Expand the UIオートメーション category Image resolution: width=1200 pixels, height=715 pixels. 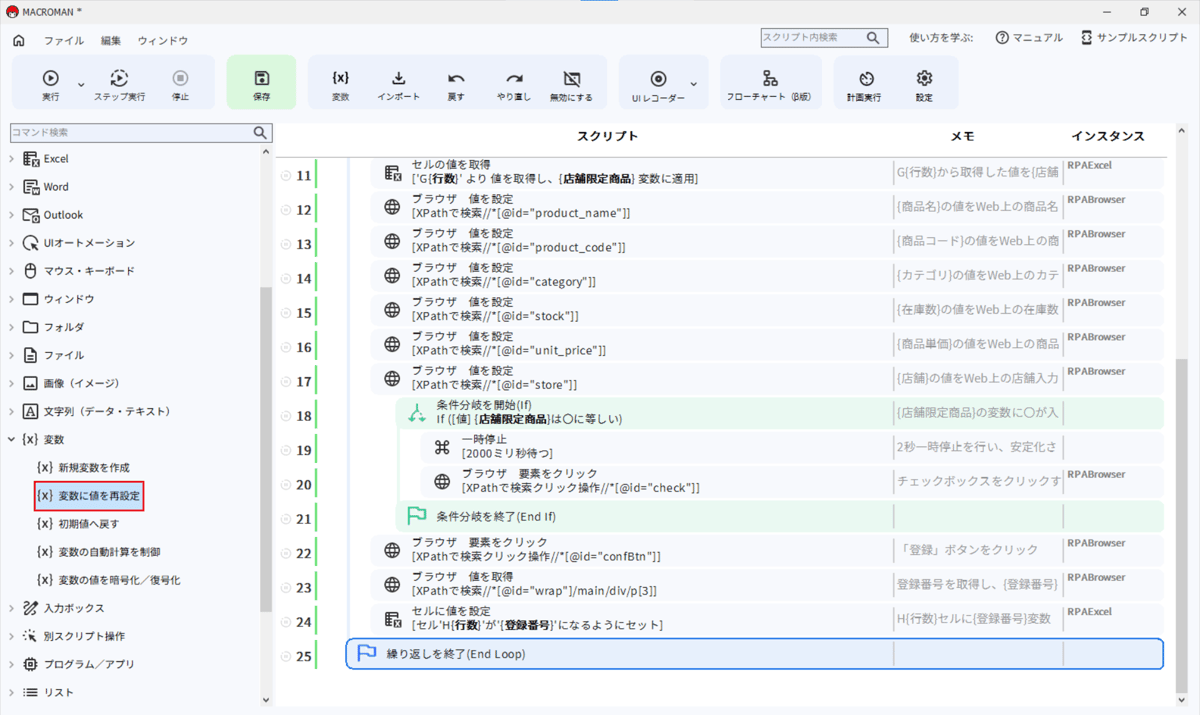tap(12, 243)
